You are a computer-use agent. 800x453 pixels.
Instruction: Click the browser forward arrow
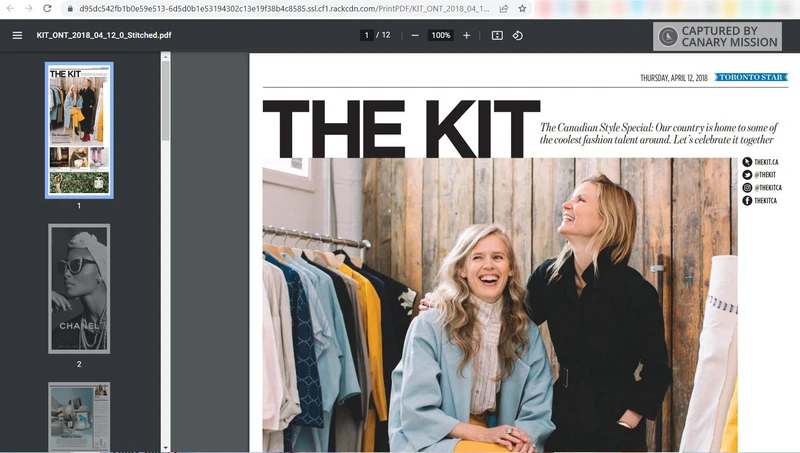(29, 8)
